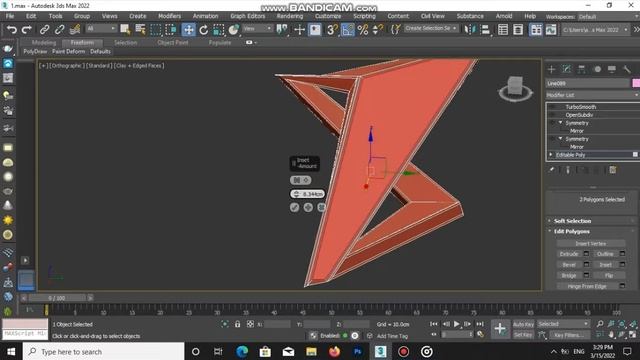Open the Create Selection Set dropdown
Image resolution: width=640 pixels, height=360 pixels.
click(x=431, y=29)
